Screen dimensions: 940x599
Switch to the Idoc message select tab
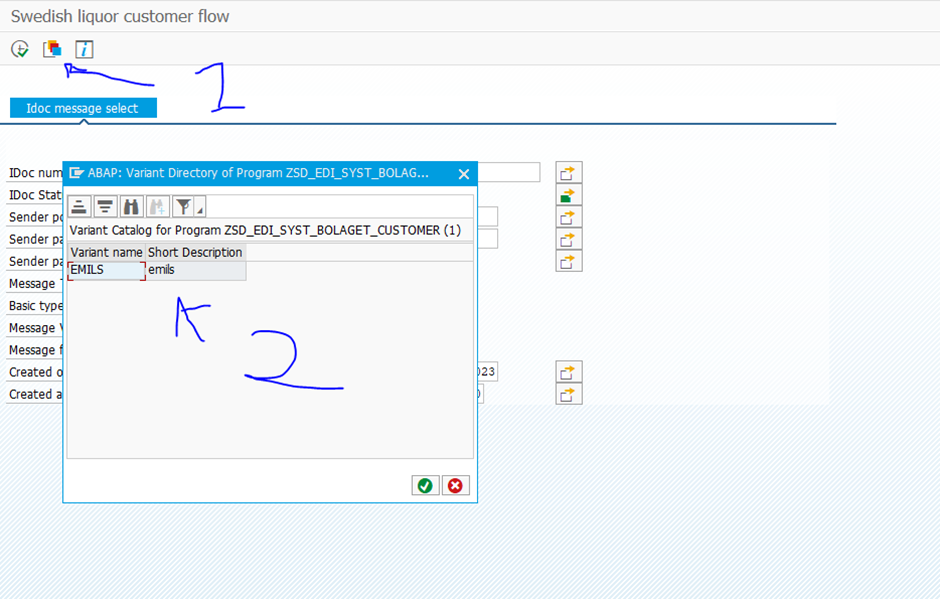83,108
